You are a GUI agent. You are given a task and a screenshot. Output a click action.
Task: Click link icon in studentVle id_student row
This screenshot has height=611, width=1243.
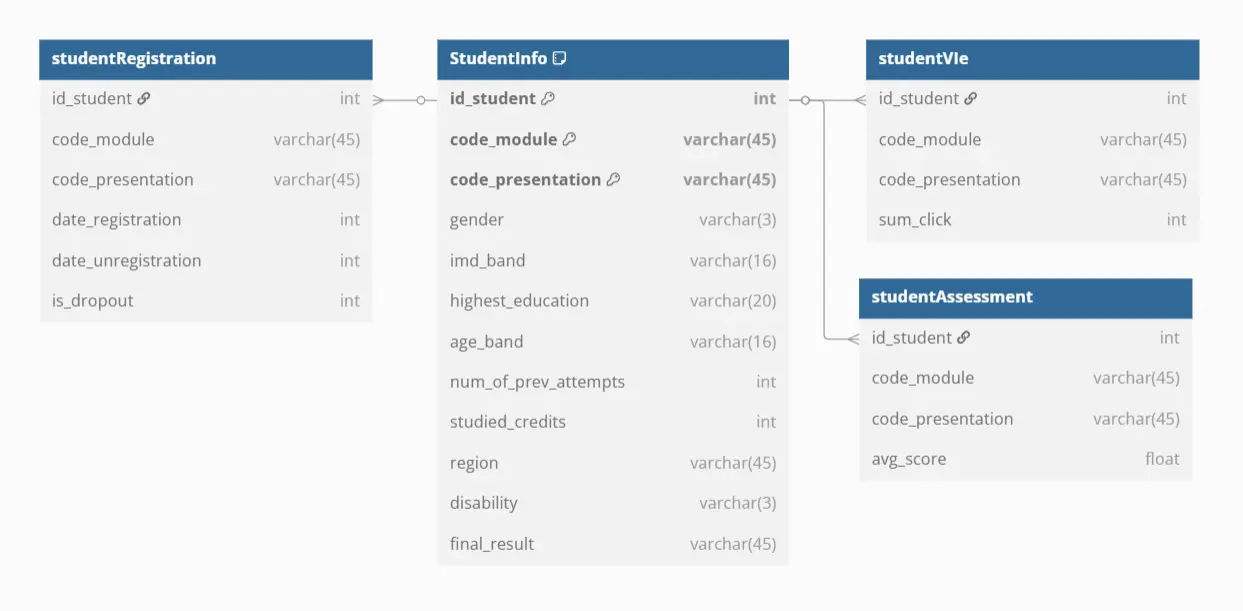[971, 99]
